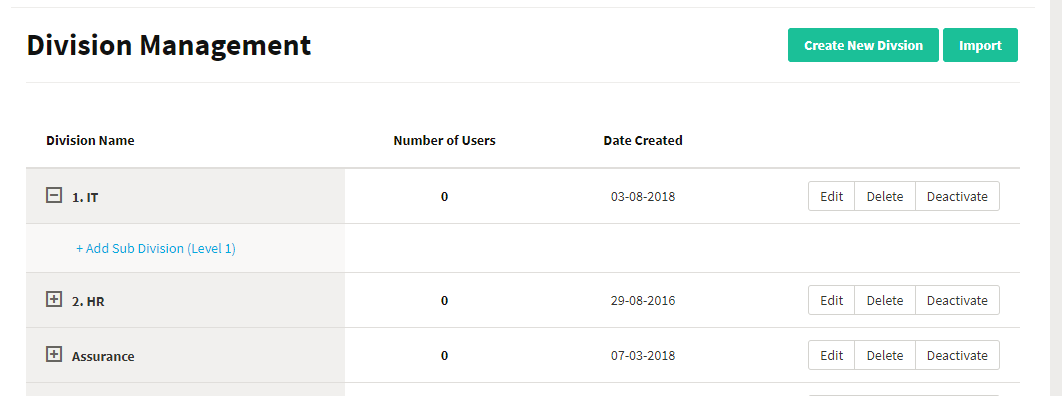
Task: Add Sub Division (Level 1) link
Action: point(156,248)
